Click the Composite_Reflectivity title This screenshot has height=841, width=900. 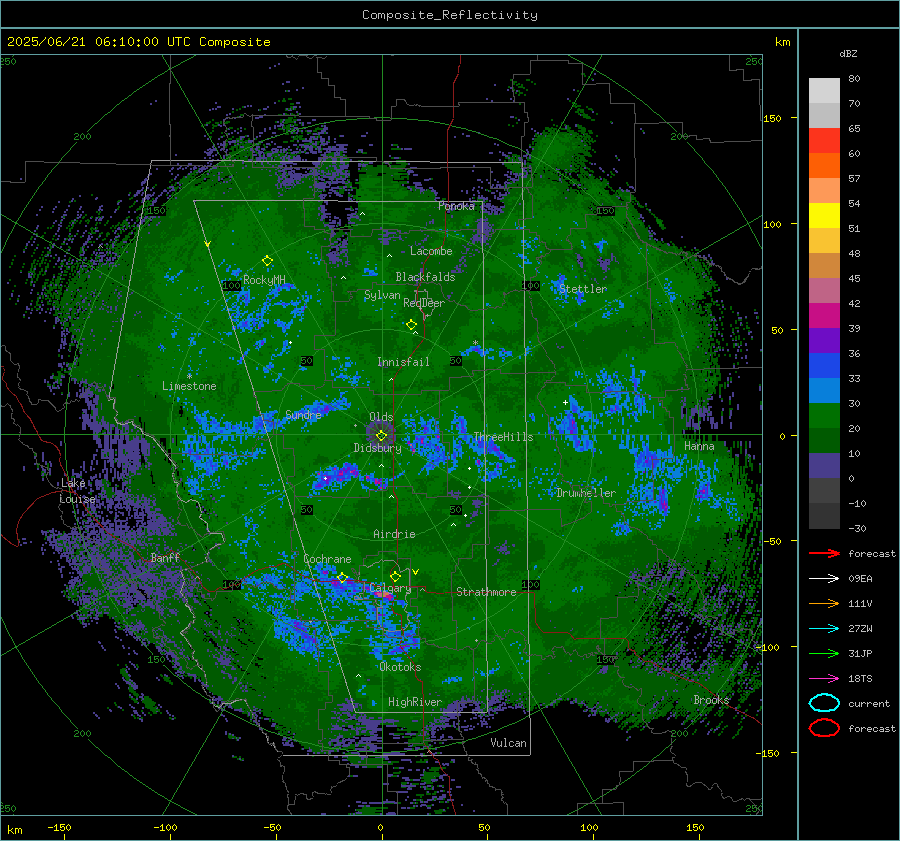[450, 15]
